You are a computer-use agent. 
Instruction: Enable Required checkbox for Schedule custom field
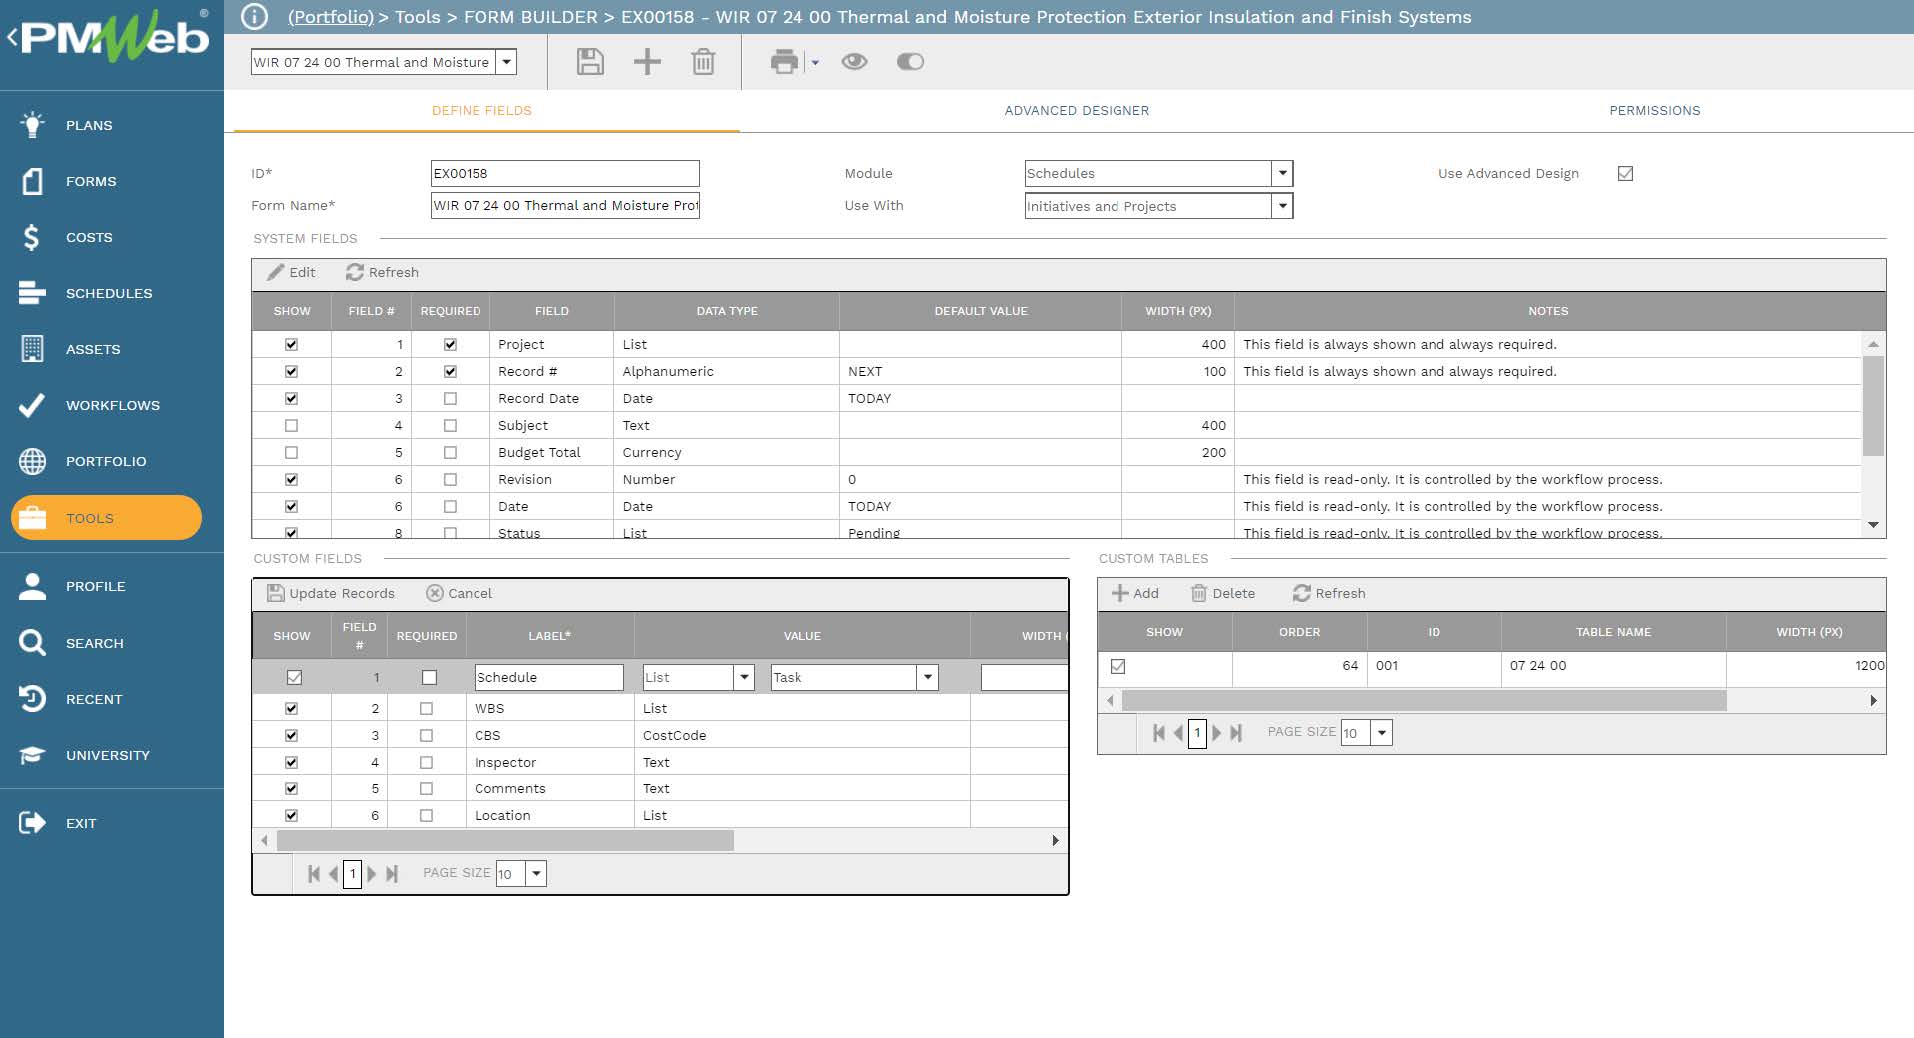click(x=429, y=677)
